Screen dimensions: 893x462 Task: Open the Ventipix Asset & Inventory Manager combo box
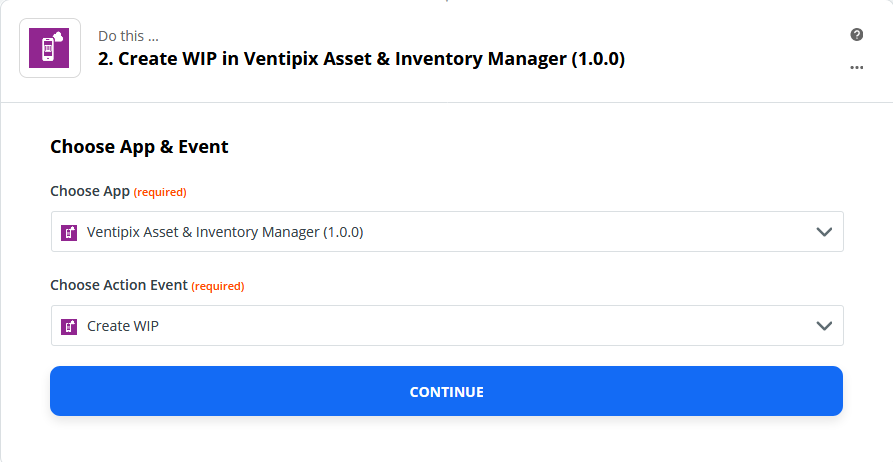[x=447, y=232]
